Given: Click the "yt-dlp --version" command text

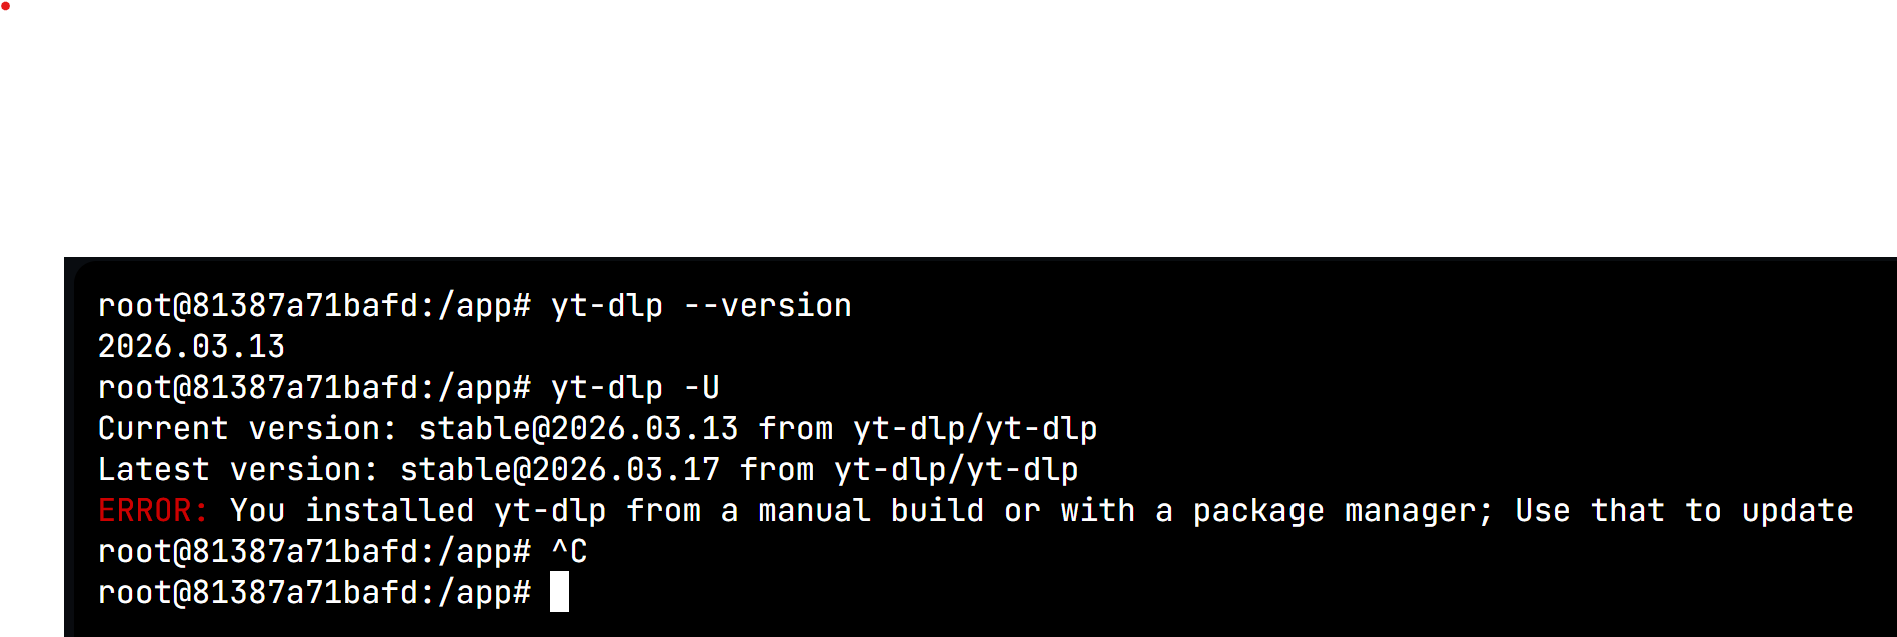Looking at the screenshot, I should pyautogui.click(x=701, y=306).
